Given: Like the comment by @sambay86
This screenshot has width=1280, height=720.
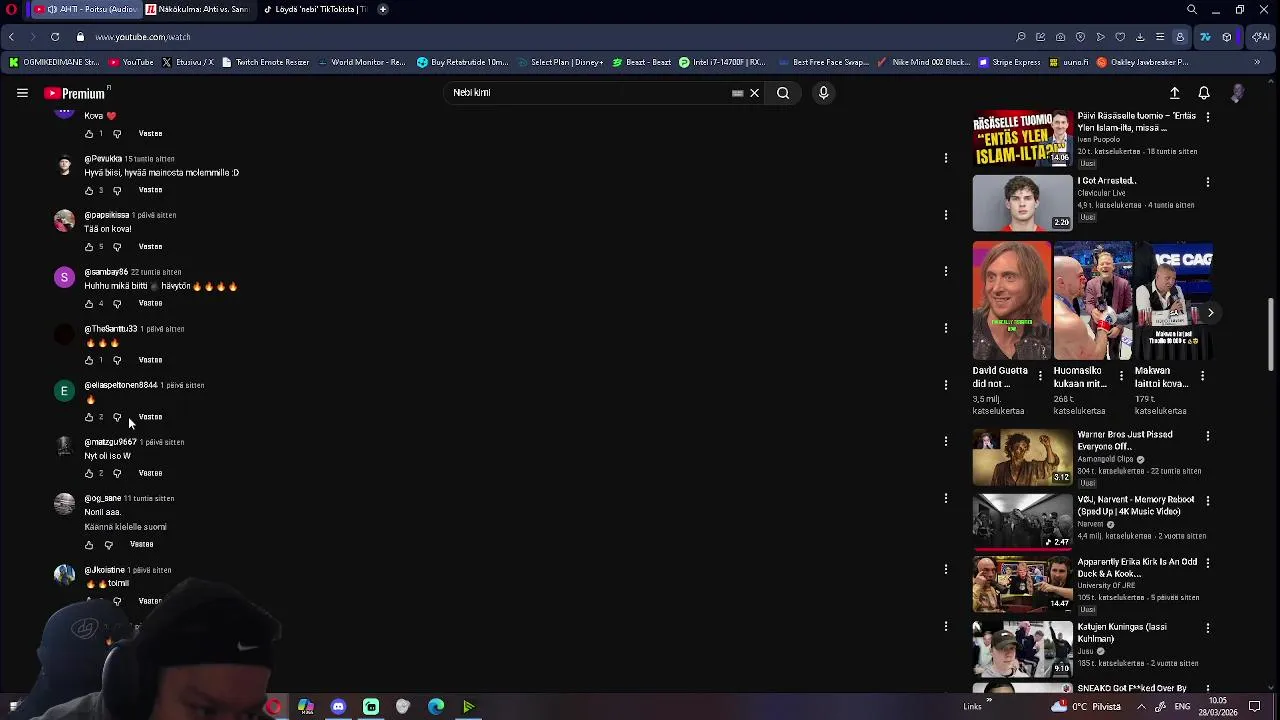Looking at the screenshot, I should (89, 303).
